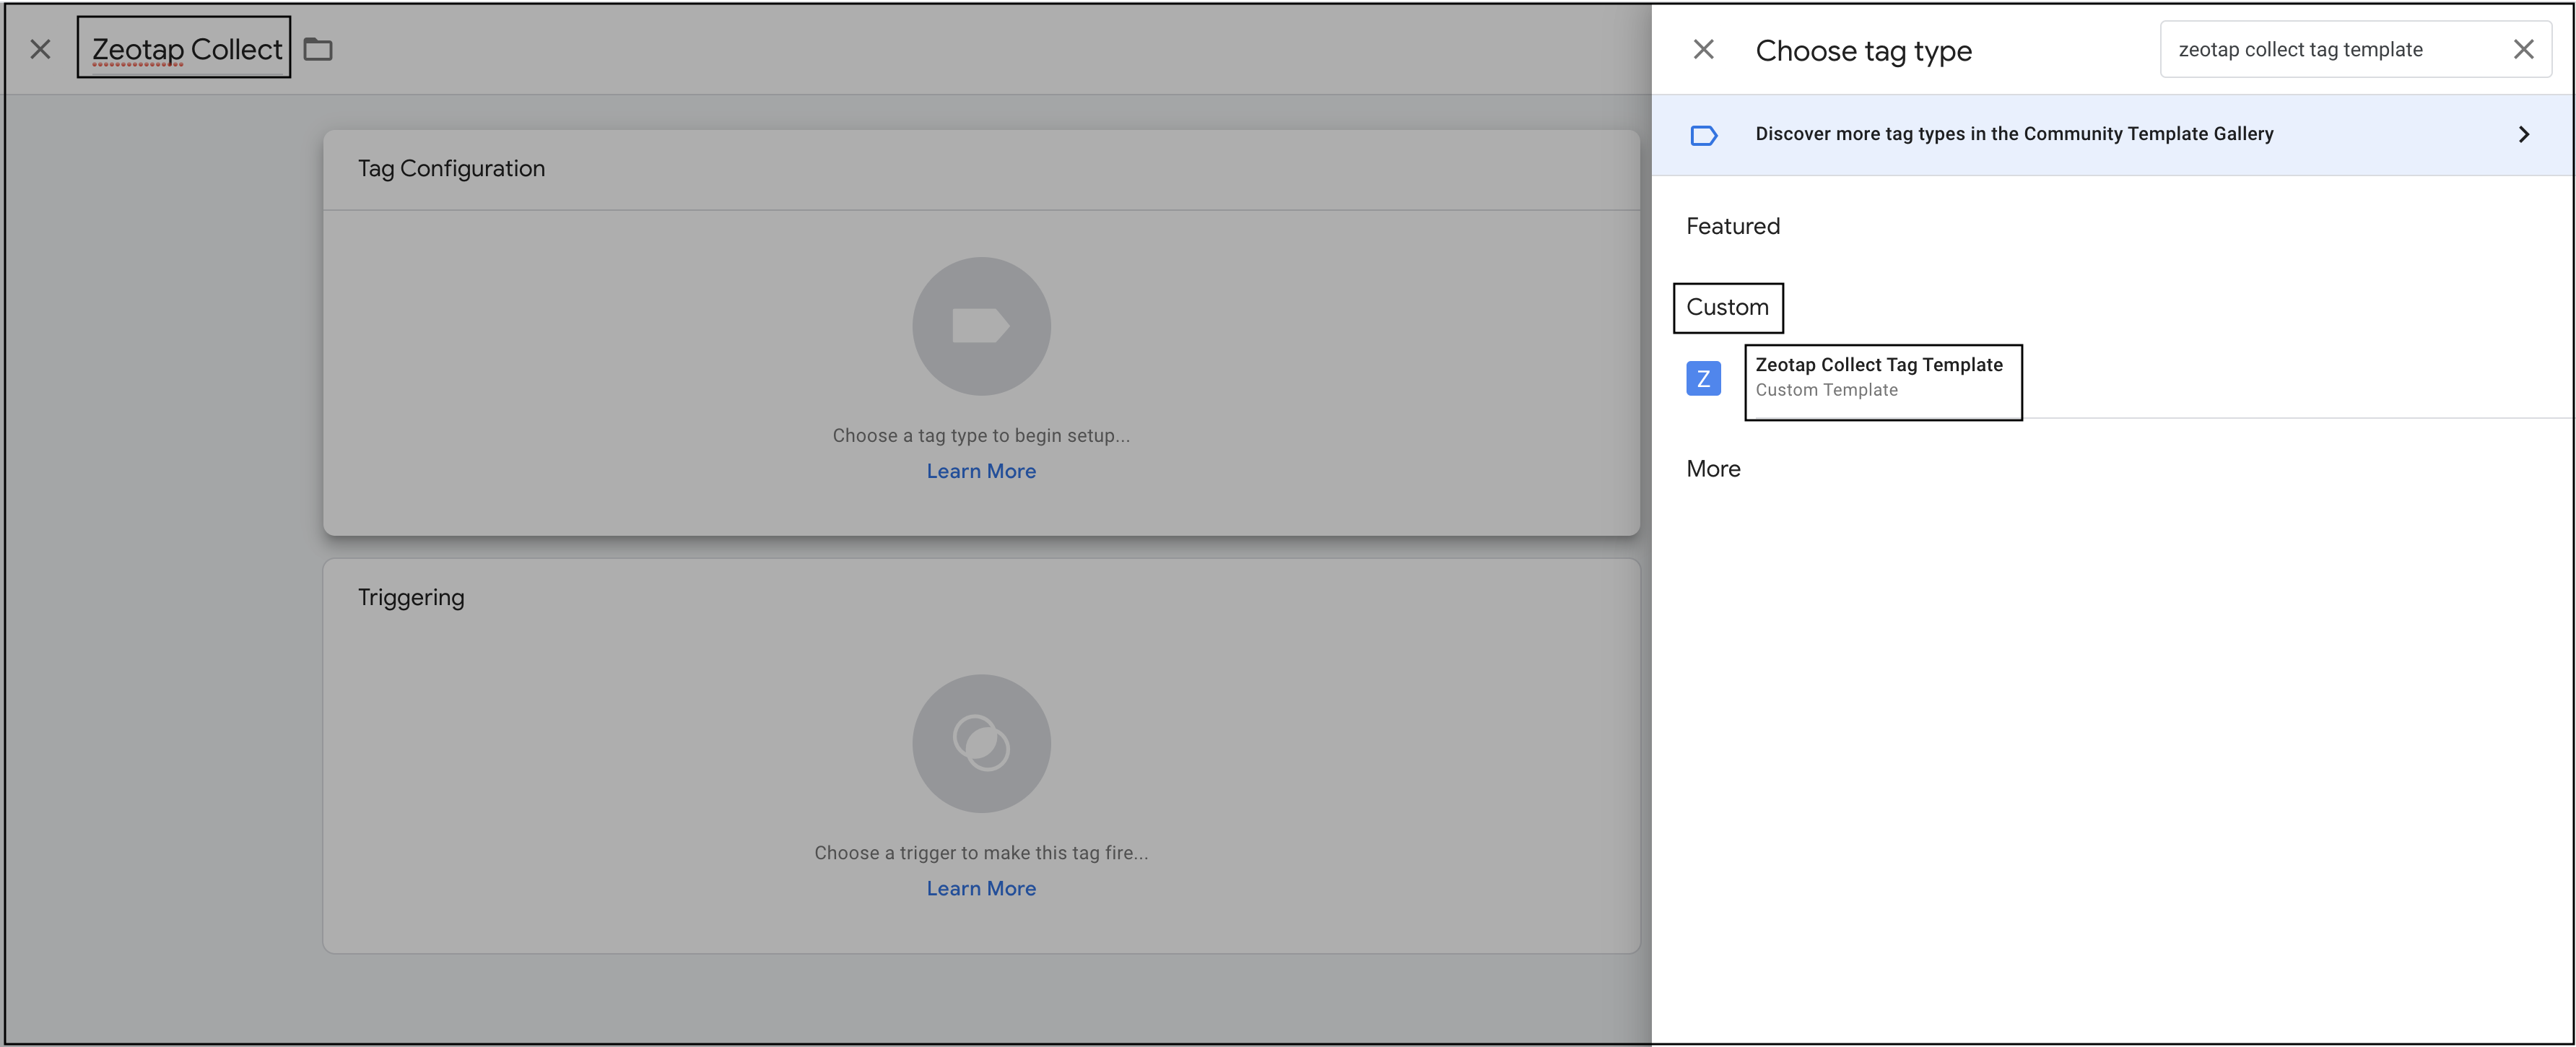Click the gray trigger circle icon
Screen dimensions: 2576x1047
(980, 743)
